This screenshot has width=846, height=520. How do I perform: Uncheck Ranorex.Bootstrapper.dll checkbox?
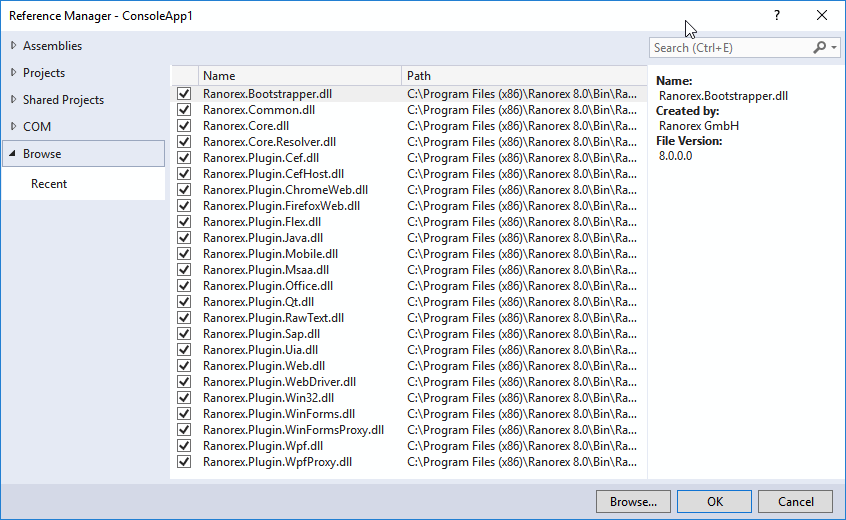pos(184,94)
